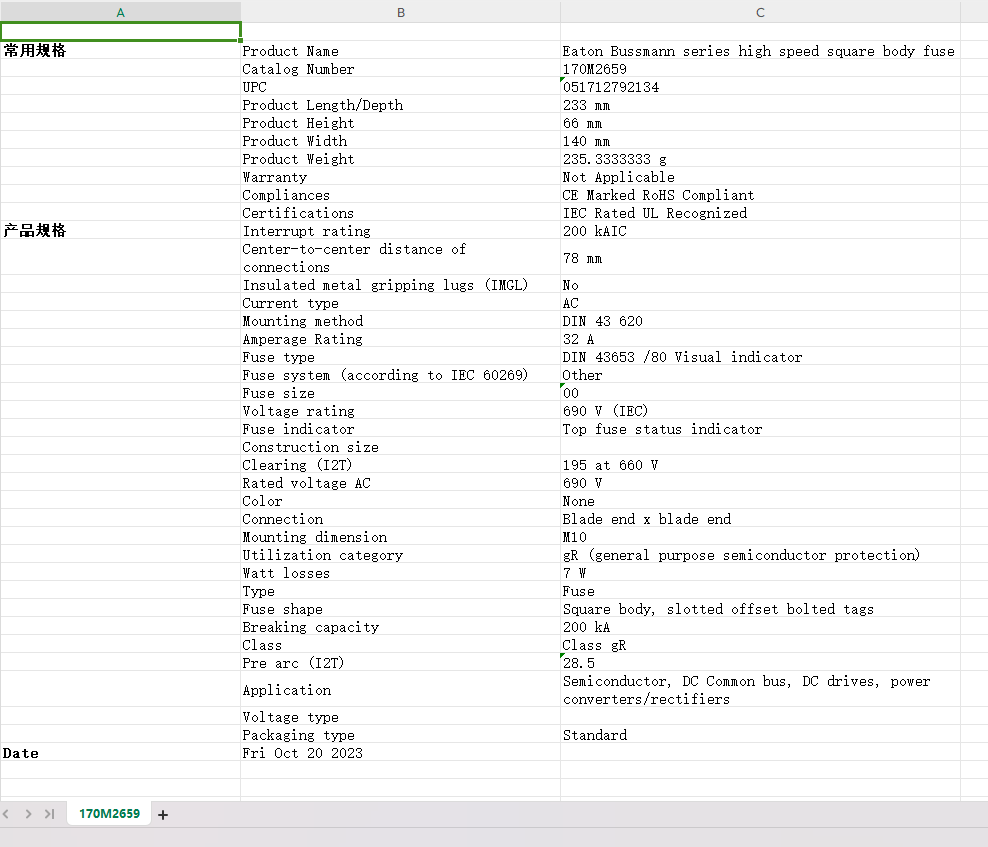Select the 'Product Height' cell
The height and width of the screenshot is (847, 988).
click(401, 123)
